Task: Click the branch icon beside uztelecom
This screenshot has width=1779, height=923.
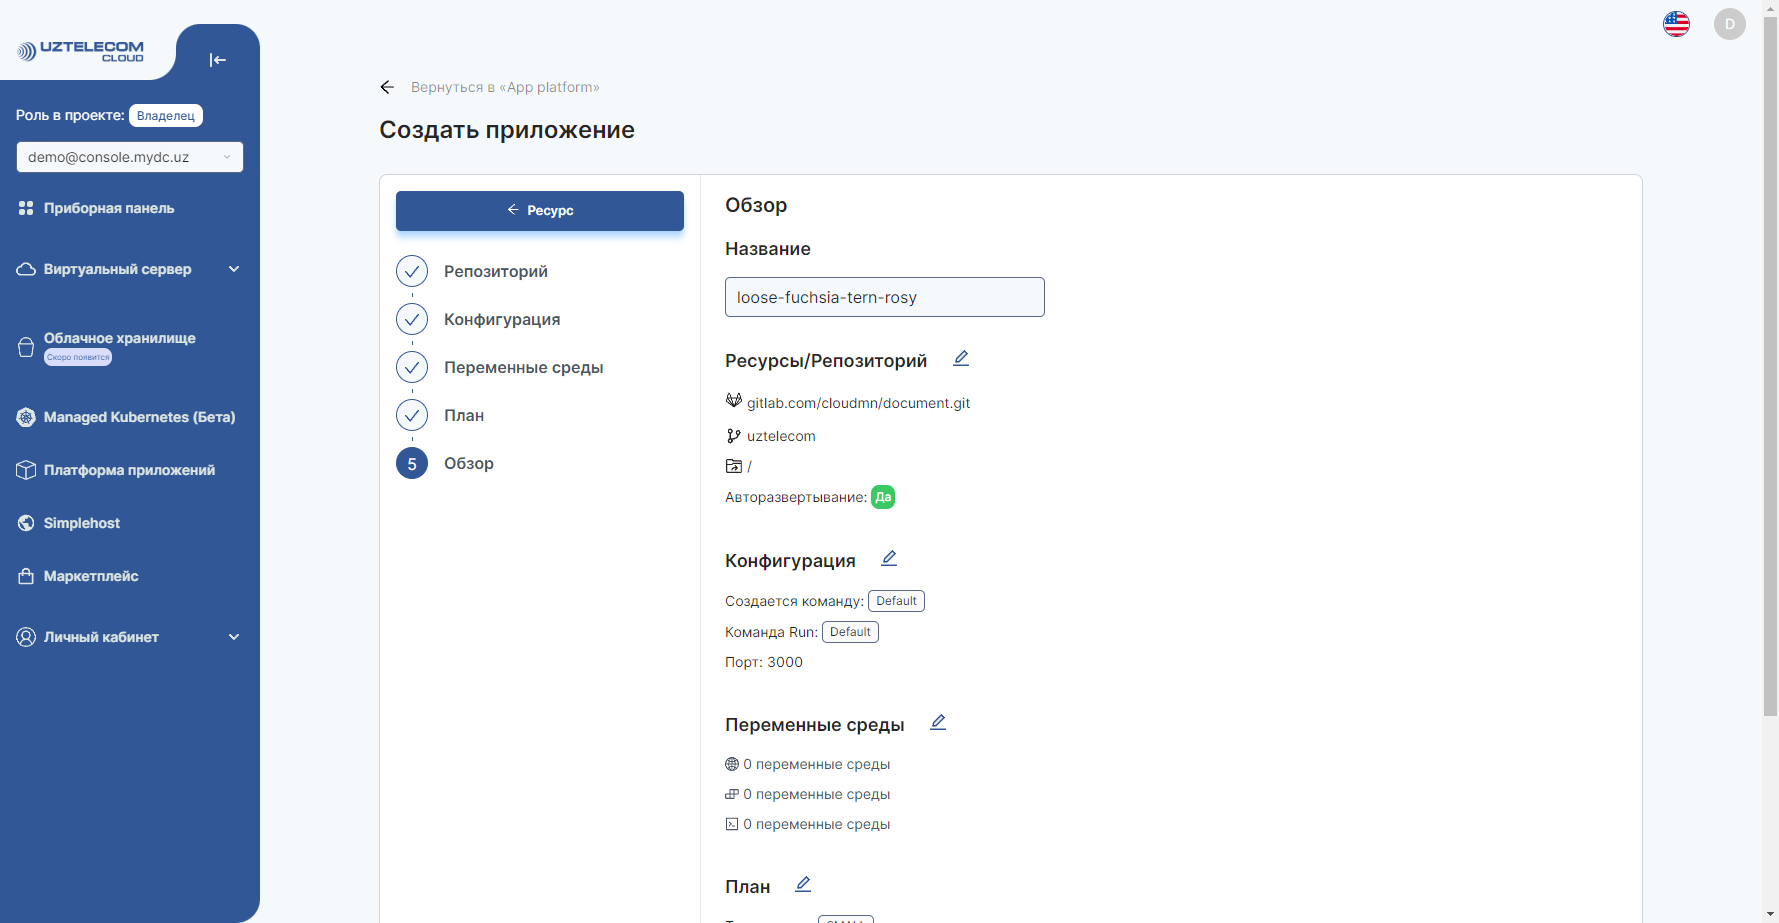Action: [732, 435]
